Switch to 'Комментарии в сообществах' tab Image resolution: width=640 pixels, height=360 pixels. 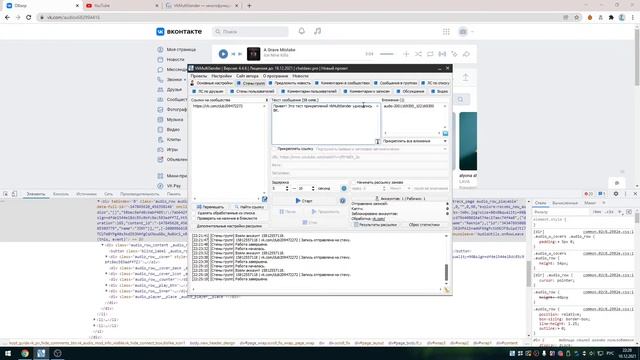pyautogui.click(x=342, y=83)
